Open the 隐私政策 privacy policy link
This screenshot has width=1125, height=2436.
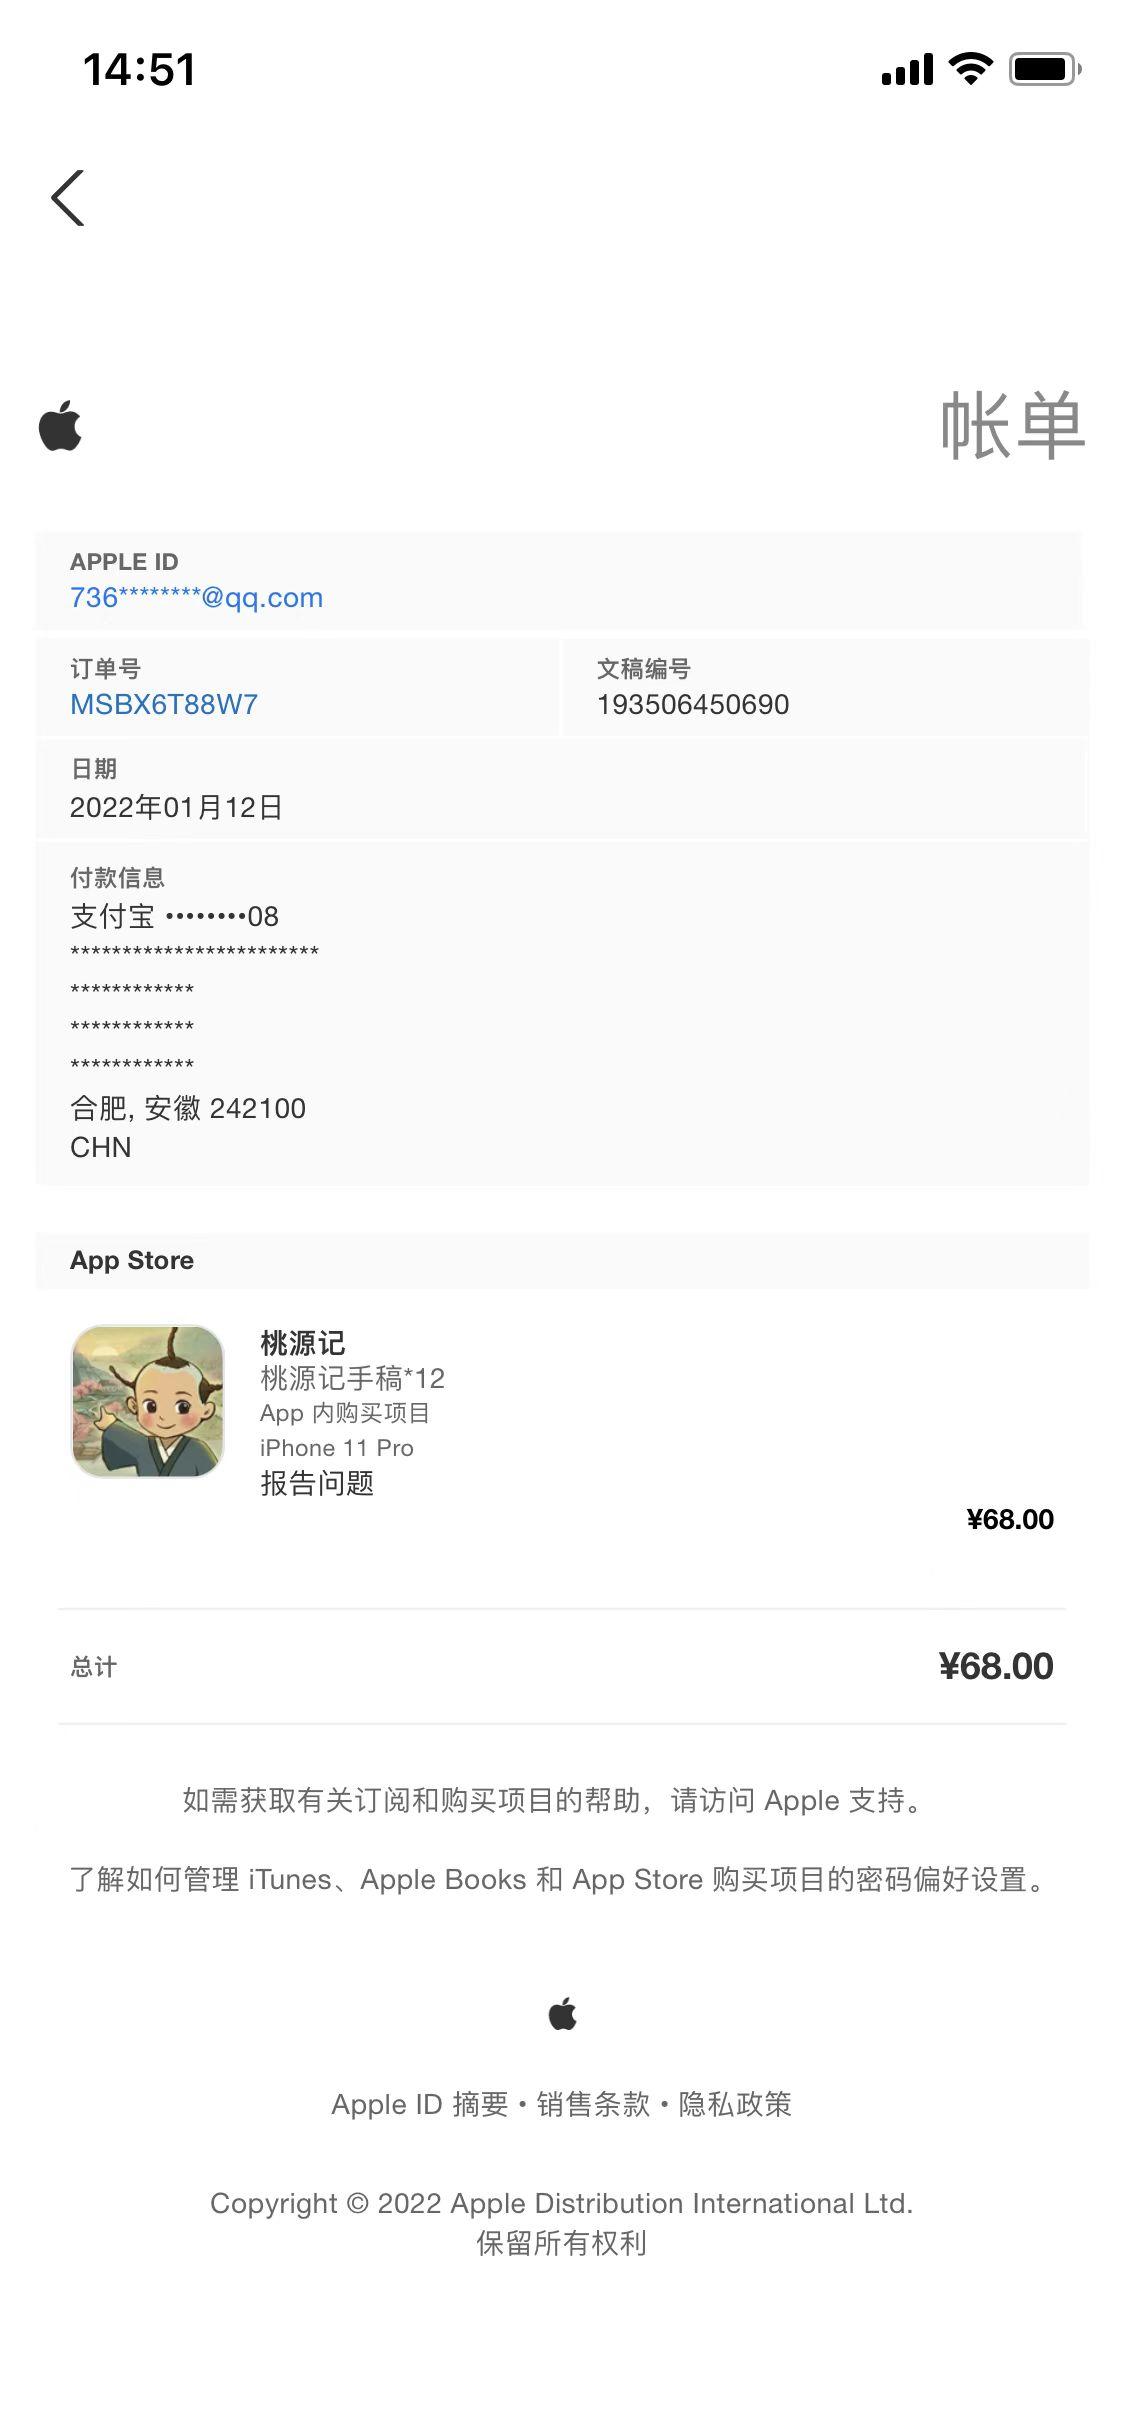(735, 2105)
